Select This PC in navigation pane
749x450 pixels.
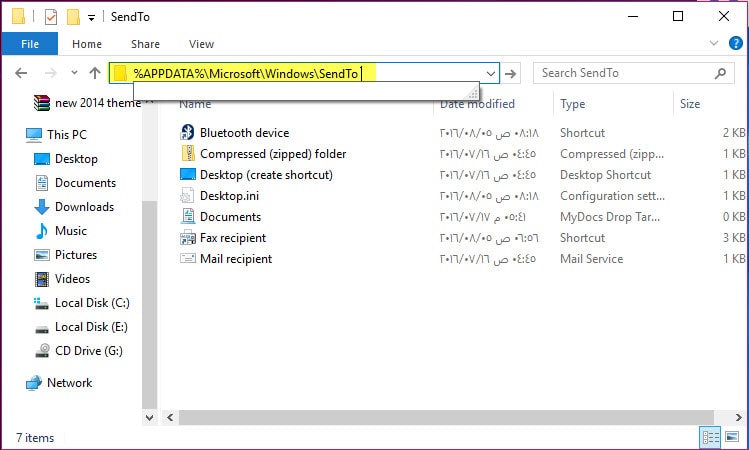(56, 135)
